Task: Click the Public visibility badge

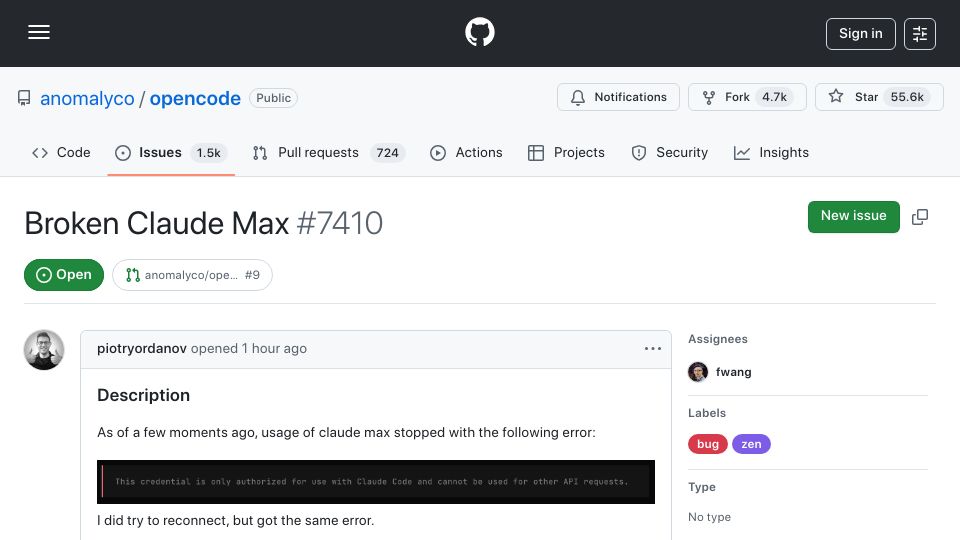Action: [273, 98]
